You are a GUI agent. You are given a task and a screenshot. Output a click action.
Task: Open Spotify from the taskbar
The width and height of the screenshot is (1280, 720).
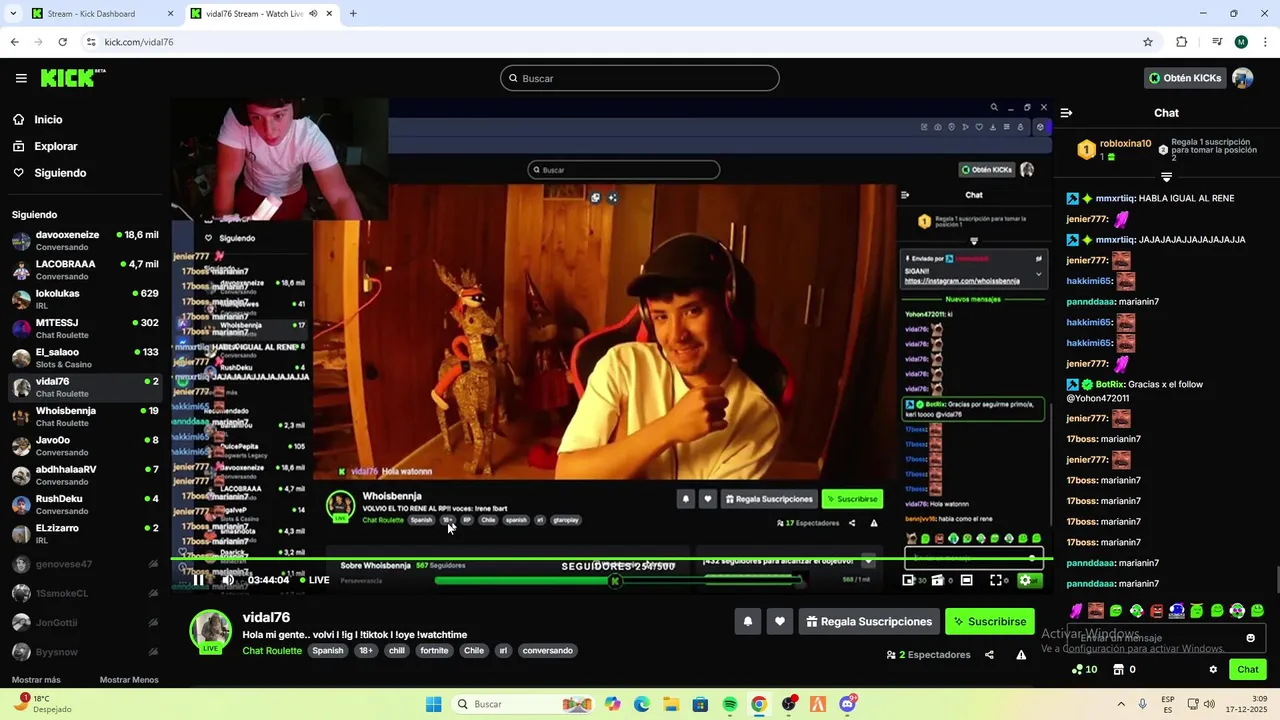pyautogui.click(x=730, y=704)
